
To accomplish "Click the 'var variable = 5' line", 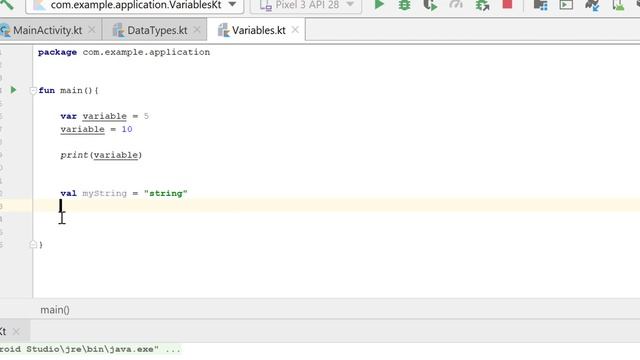I will 104,116.
